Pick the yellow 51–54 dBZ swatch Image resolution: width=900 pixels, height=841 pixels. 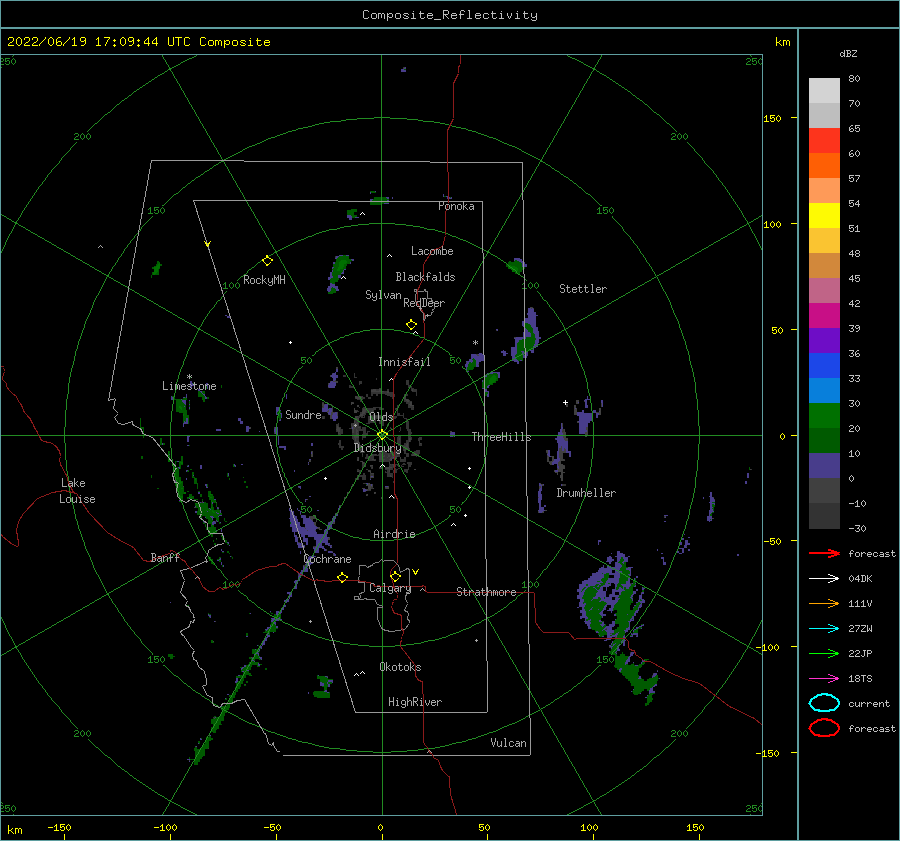coord(824,216)
